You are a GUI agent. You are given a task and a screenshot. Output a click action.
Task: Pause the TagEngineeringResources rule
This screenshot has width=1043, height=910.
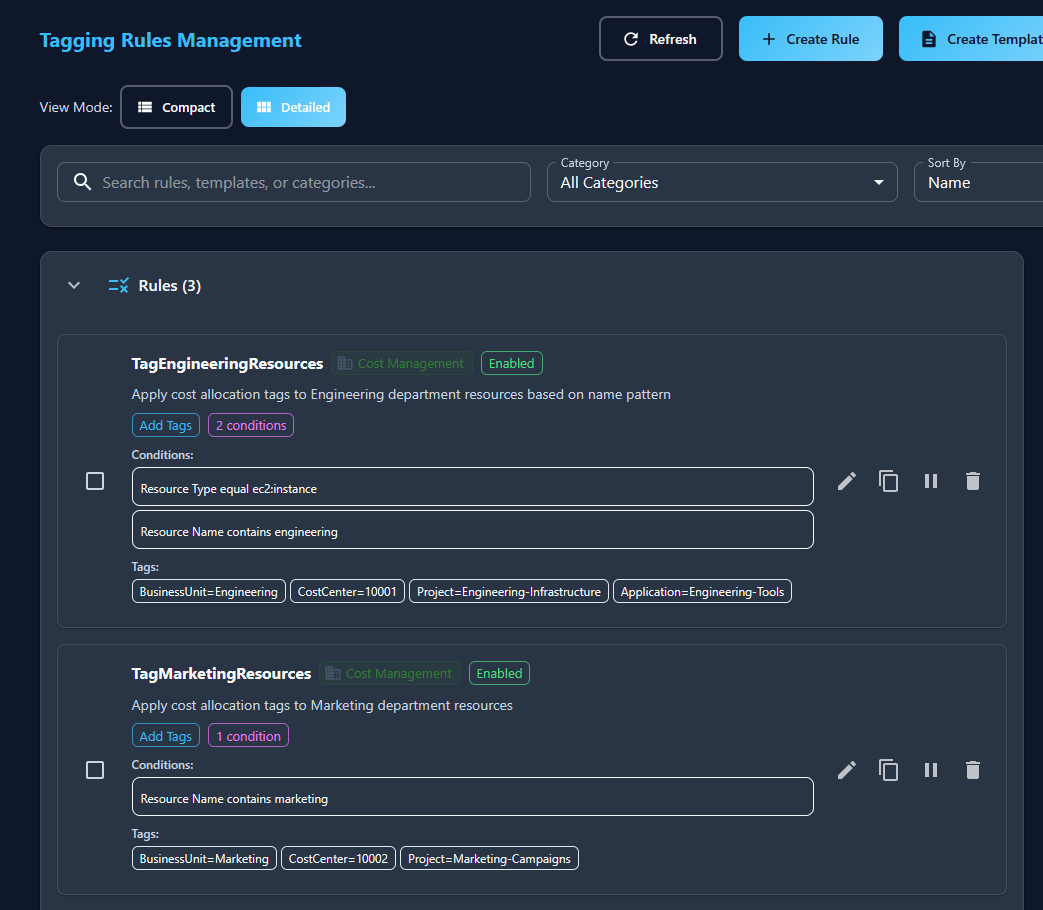(930, 481)
